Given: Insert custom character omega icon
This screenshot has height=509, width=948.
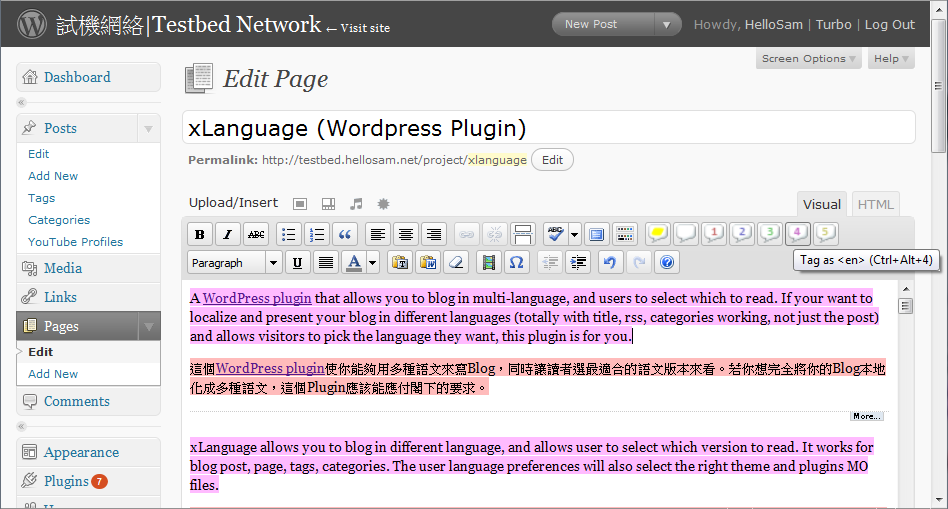Looking at the screenshot, I should click(516, 262).
